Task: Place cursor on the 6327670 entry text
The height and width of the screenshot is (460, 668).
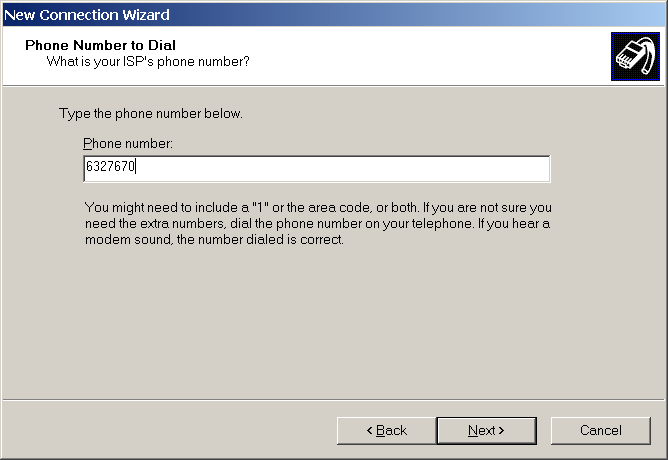Action: tap(110, 169)
